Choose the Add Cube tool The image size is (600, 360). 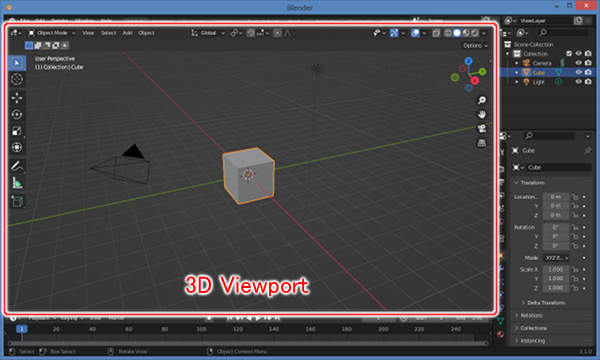17,201
